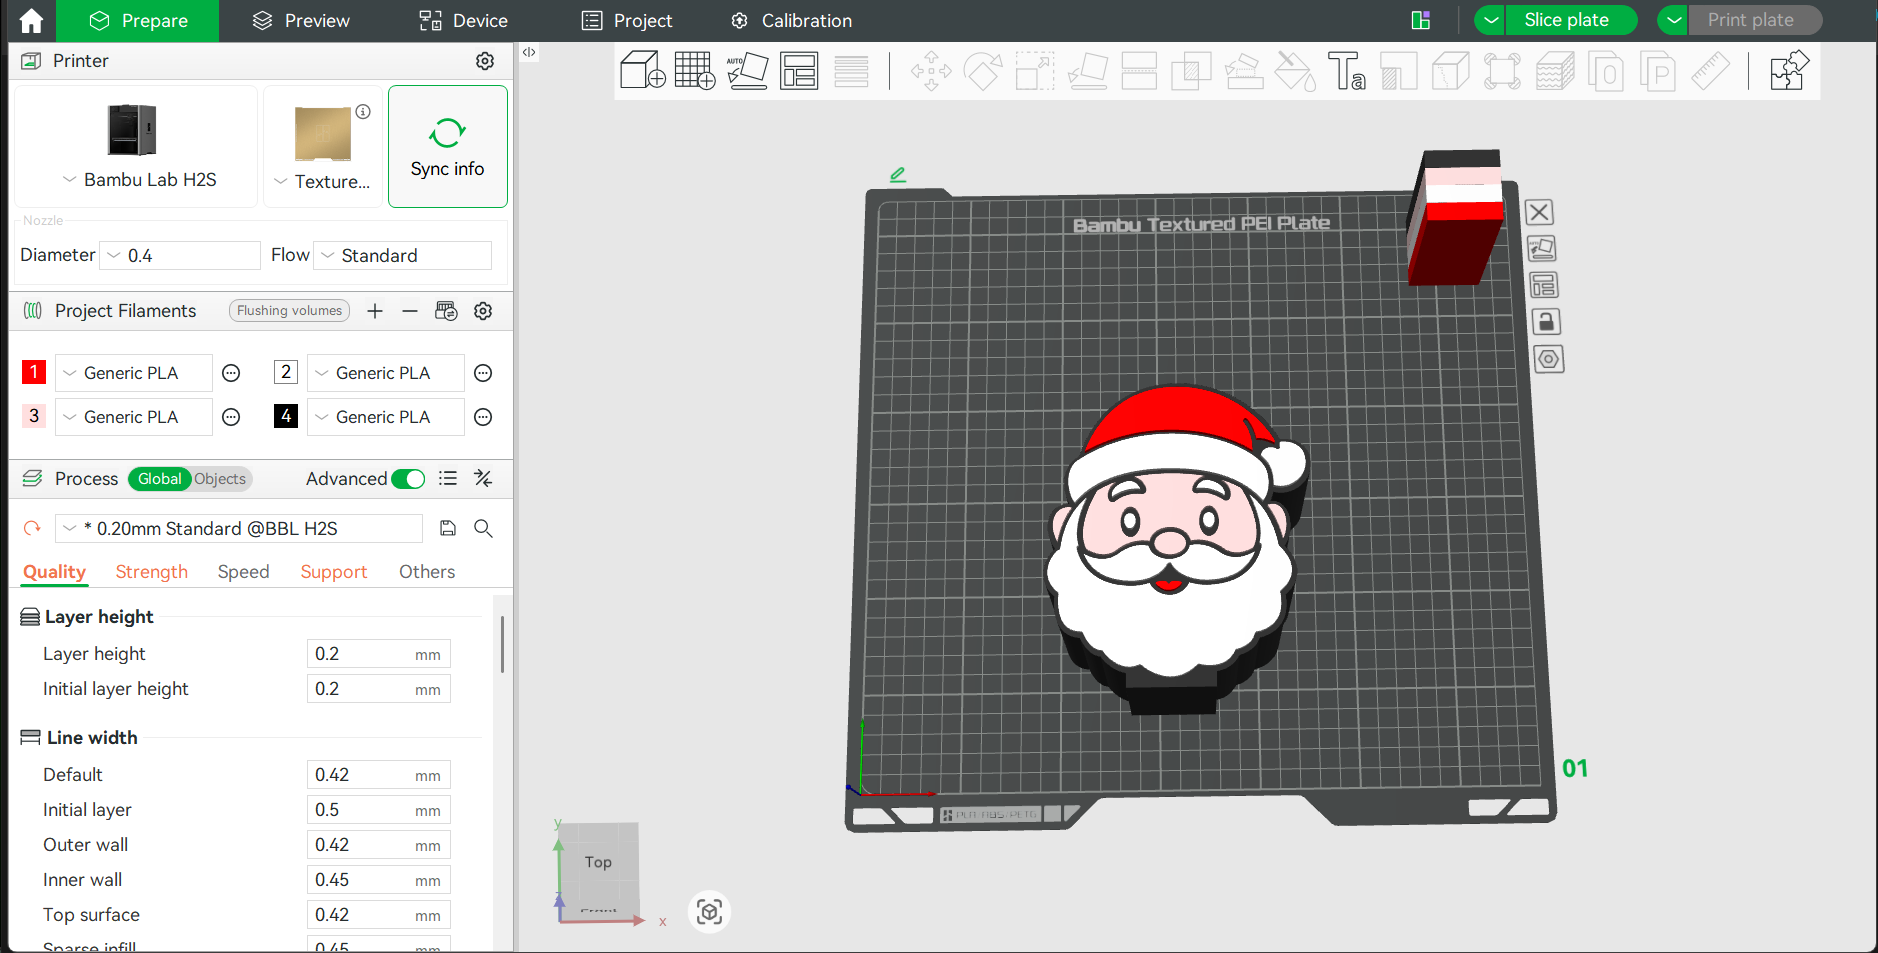Switch to the Preview tab
1878x953 pixels.
(300, 20)
